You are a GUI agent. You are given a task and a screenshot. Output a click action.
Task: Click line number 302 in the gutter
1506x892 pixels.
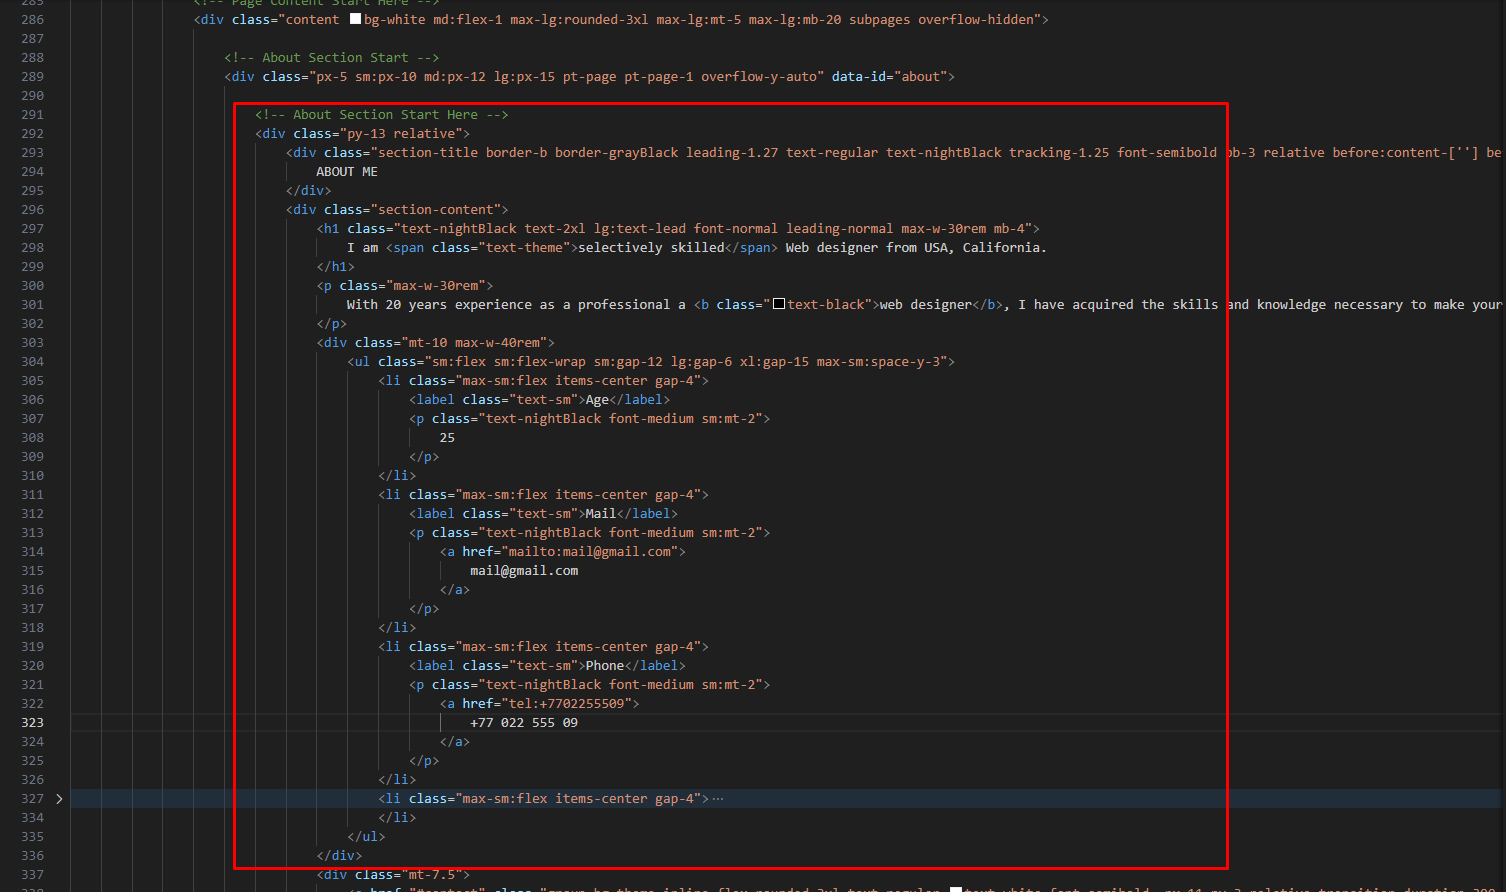tap(32, 323)
